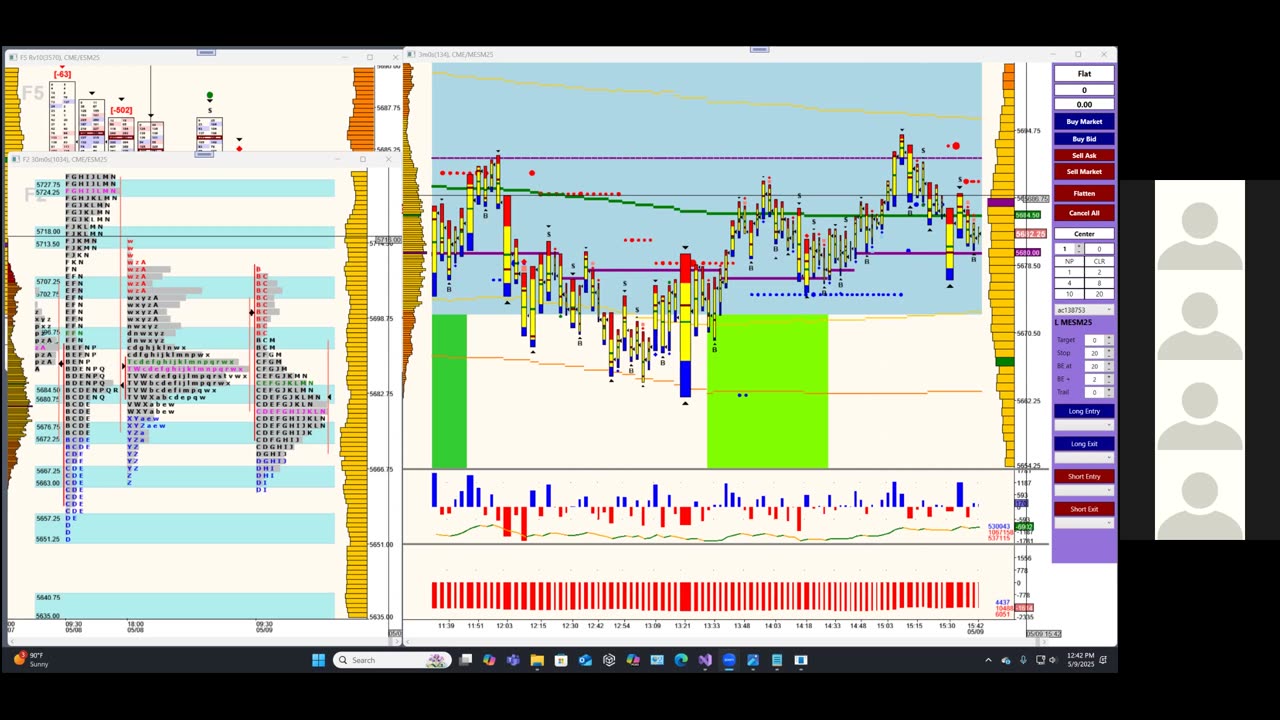Click the BE + value field
This screenshot has height=720, width=1280.
click(1095, 379)
